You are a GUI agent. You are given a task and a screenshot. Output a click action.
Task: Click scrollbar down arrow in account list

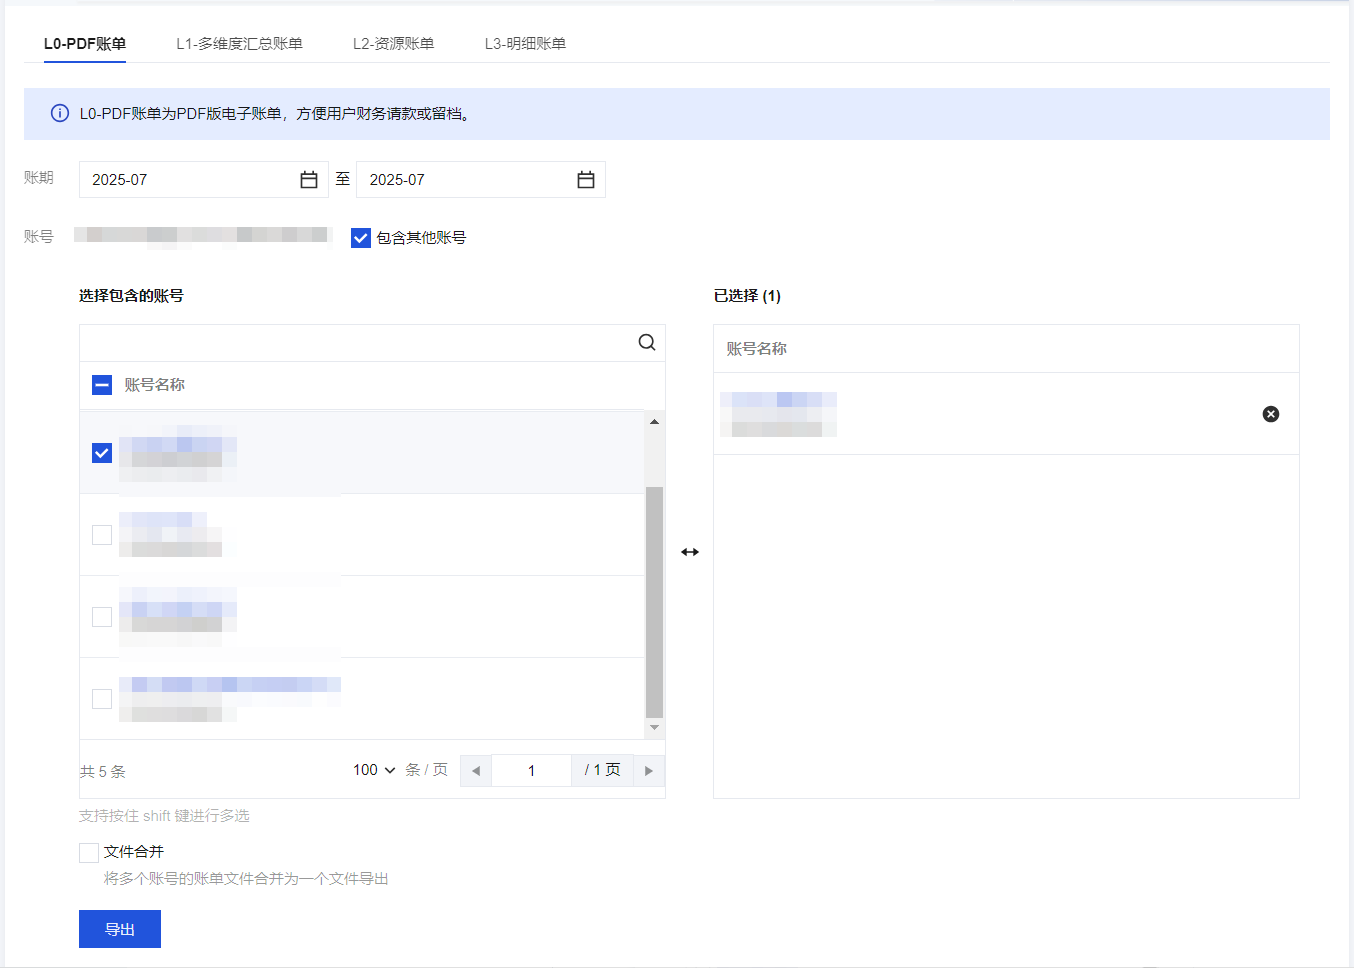[655, 728]
